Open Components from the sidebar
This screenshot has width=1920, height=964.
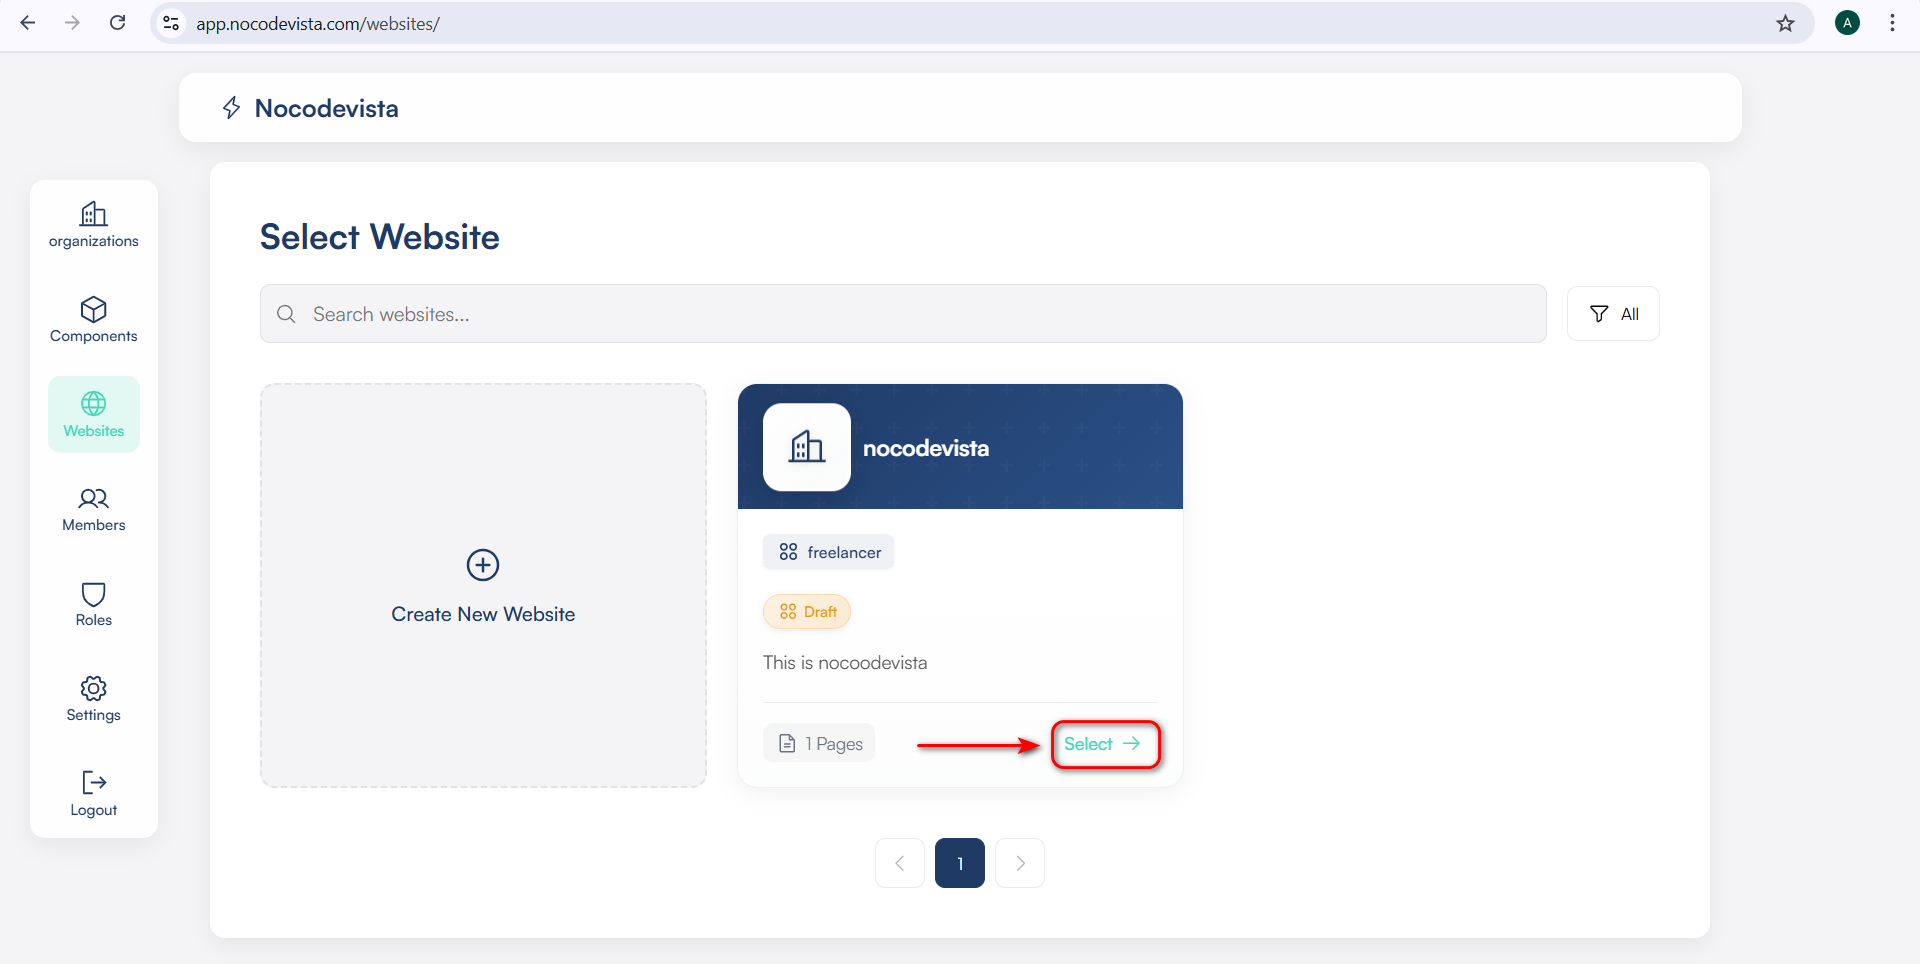point(93,309)
